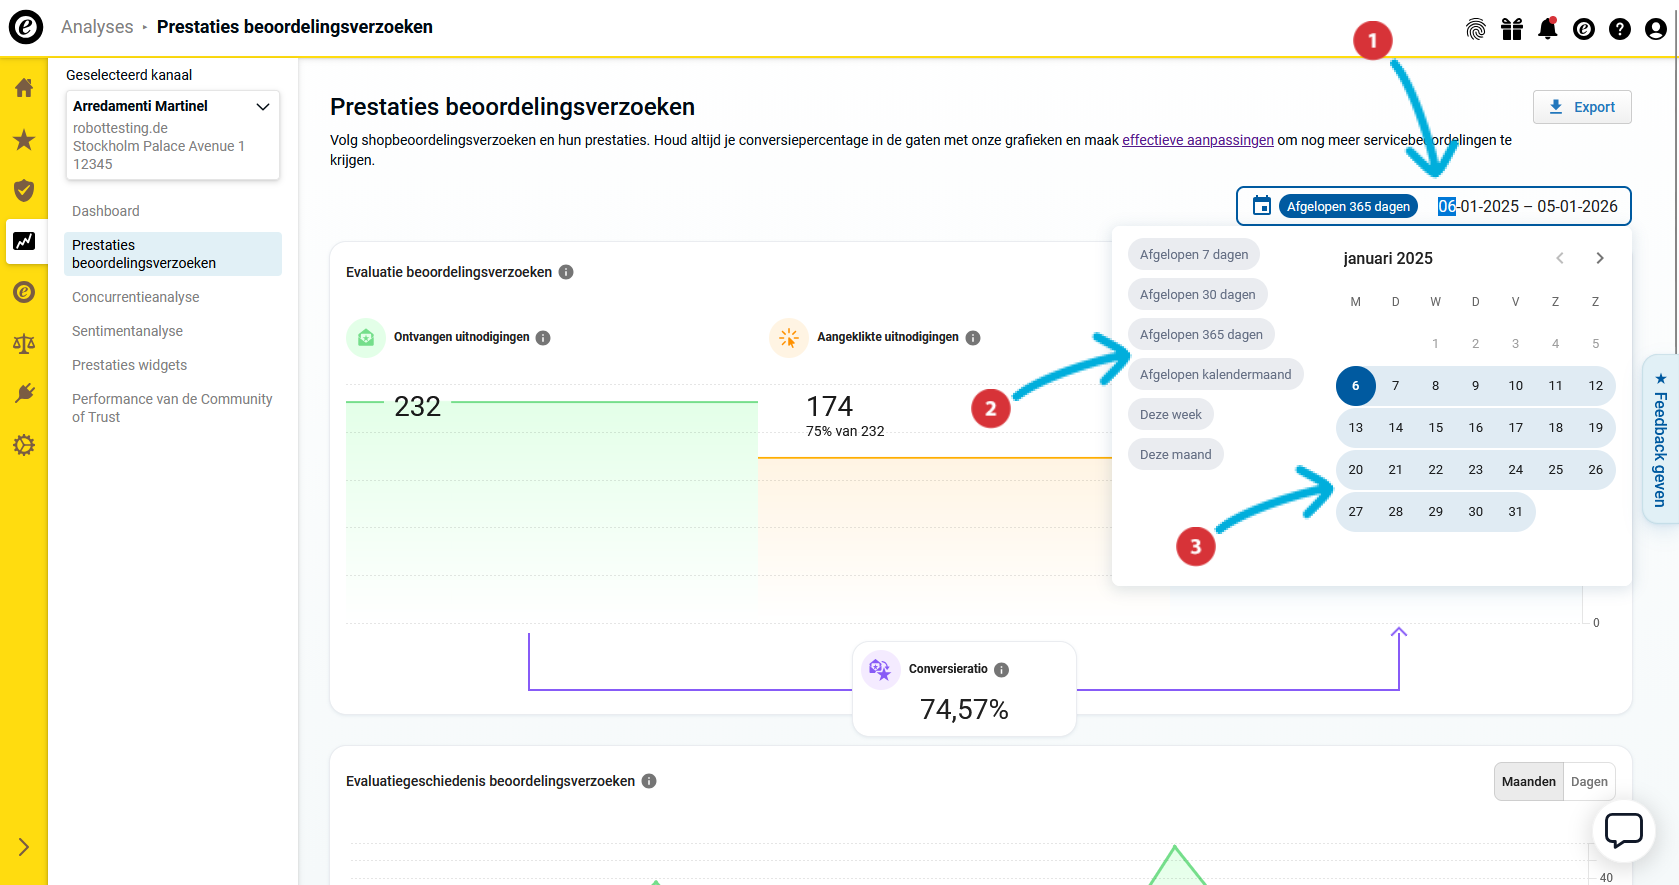Open Concurrentieanalyse menu item
Screen dimensions: 1679x885
coord(136,297)
